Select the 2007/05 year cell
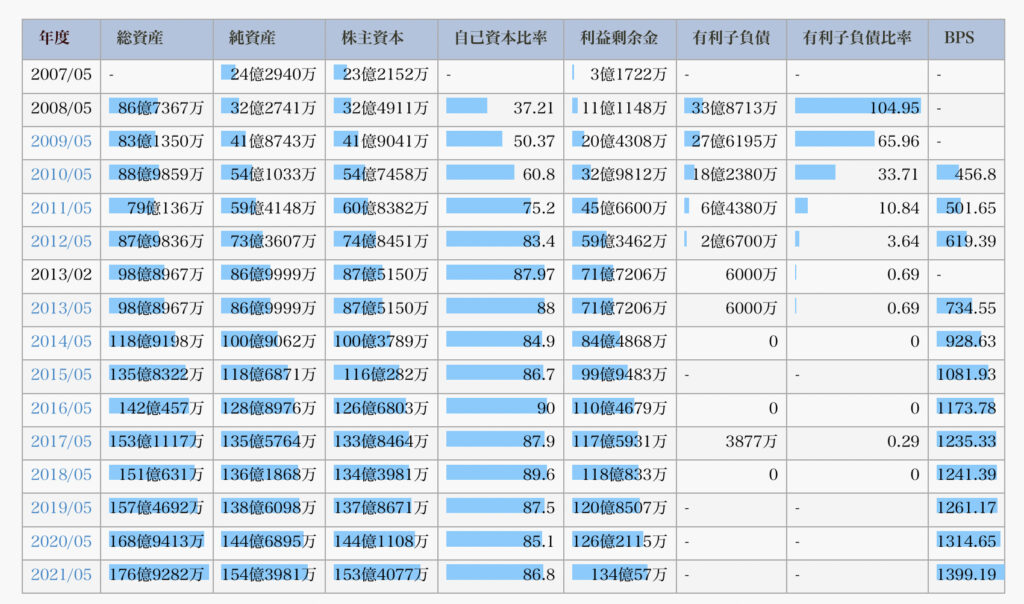Viewport: 1024px width, 604px height. (x=61, y=74)
